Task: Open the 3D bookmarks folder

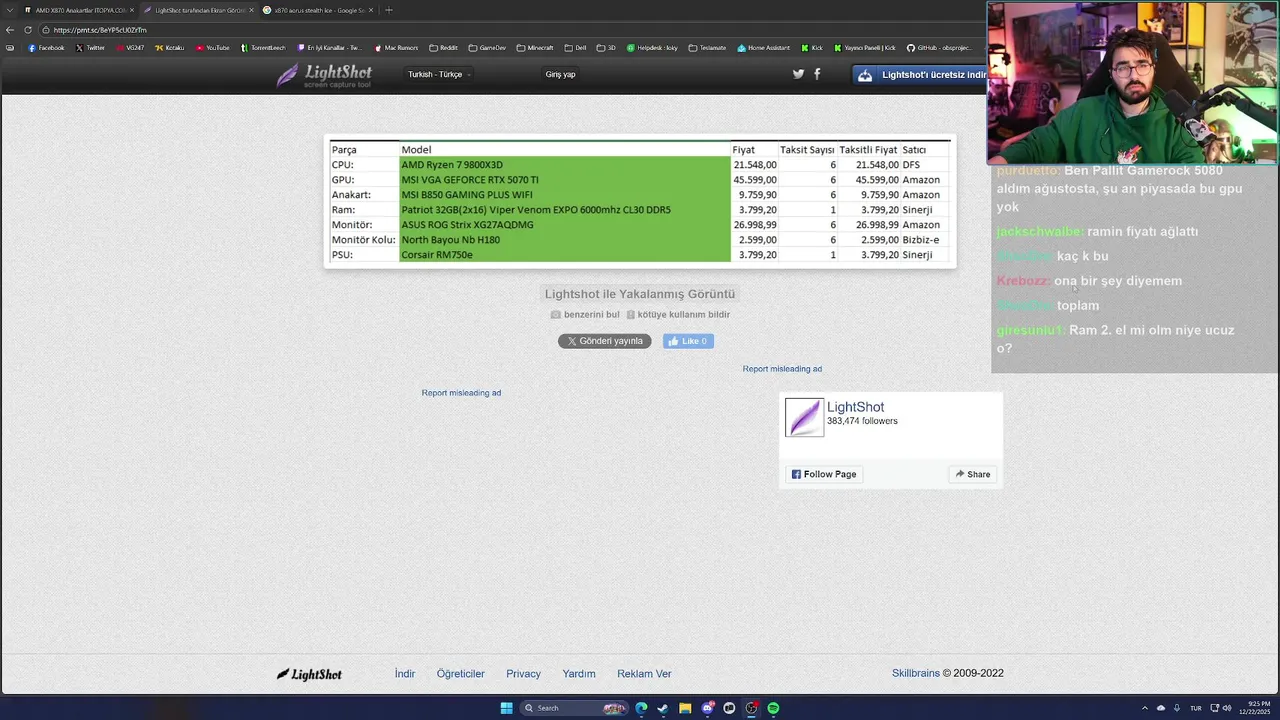Action: click(x=606, y=48)
